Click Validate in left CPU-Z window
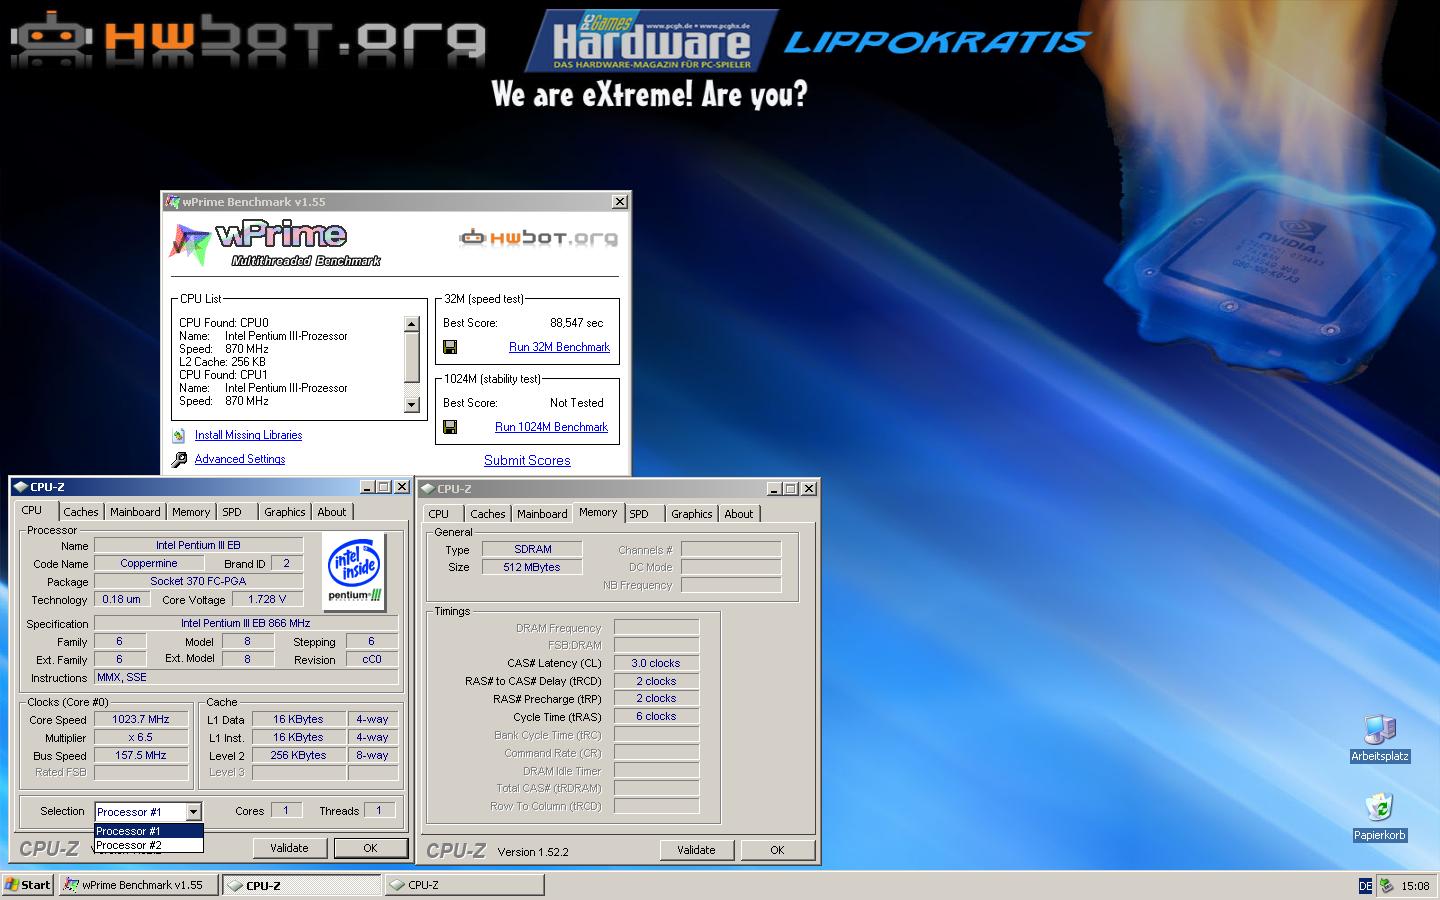This screenshot has height=900, width=1440. click(x=289, y=848)
